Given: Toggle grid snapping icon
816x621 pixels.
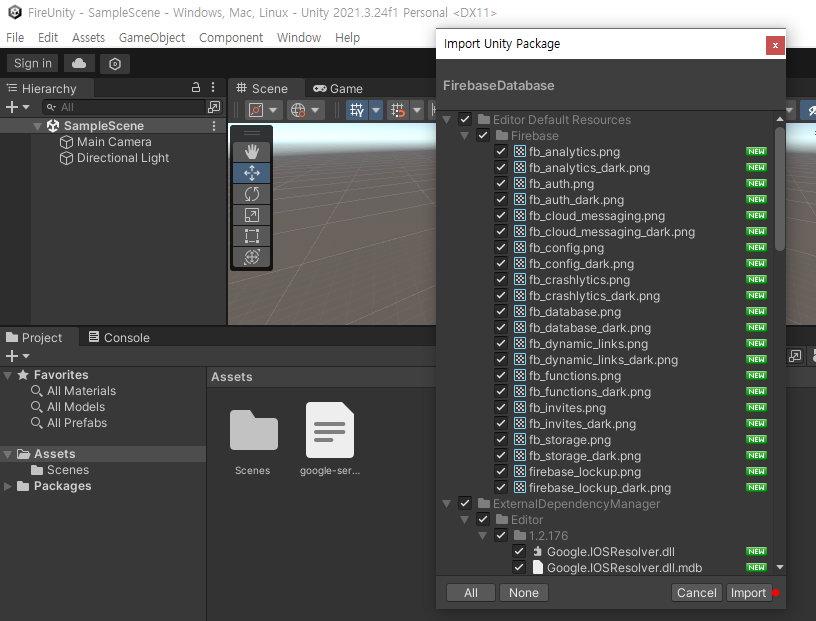Looking at the screenshot, I should (x=398, y=110).
